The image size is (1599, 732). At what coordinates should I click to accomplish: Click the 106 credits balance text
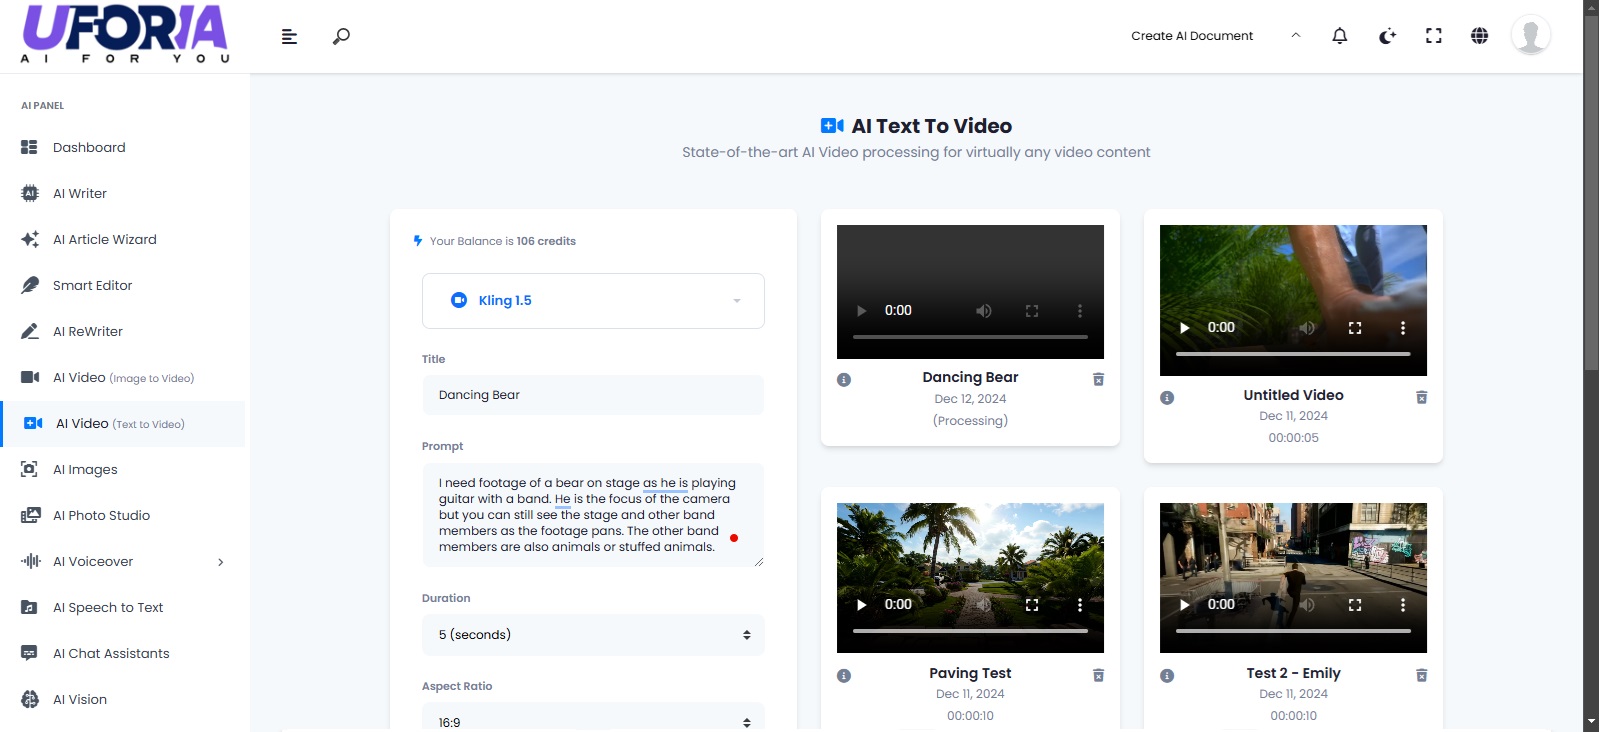pos(546,241)
